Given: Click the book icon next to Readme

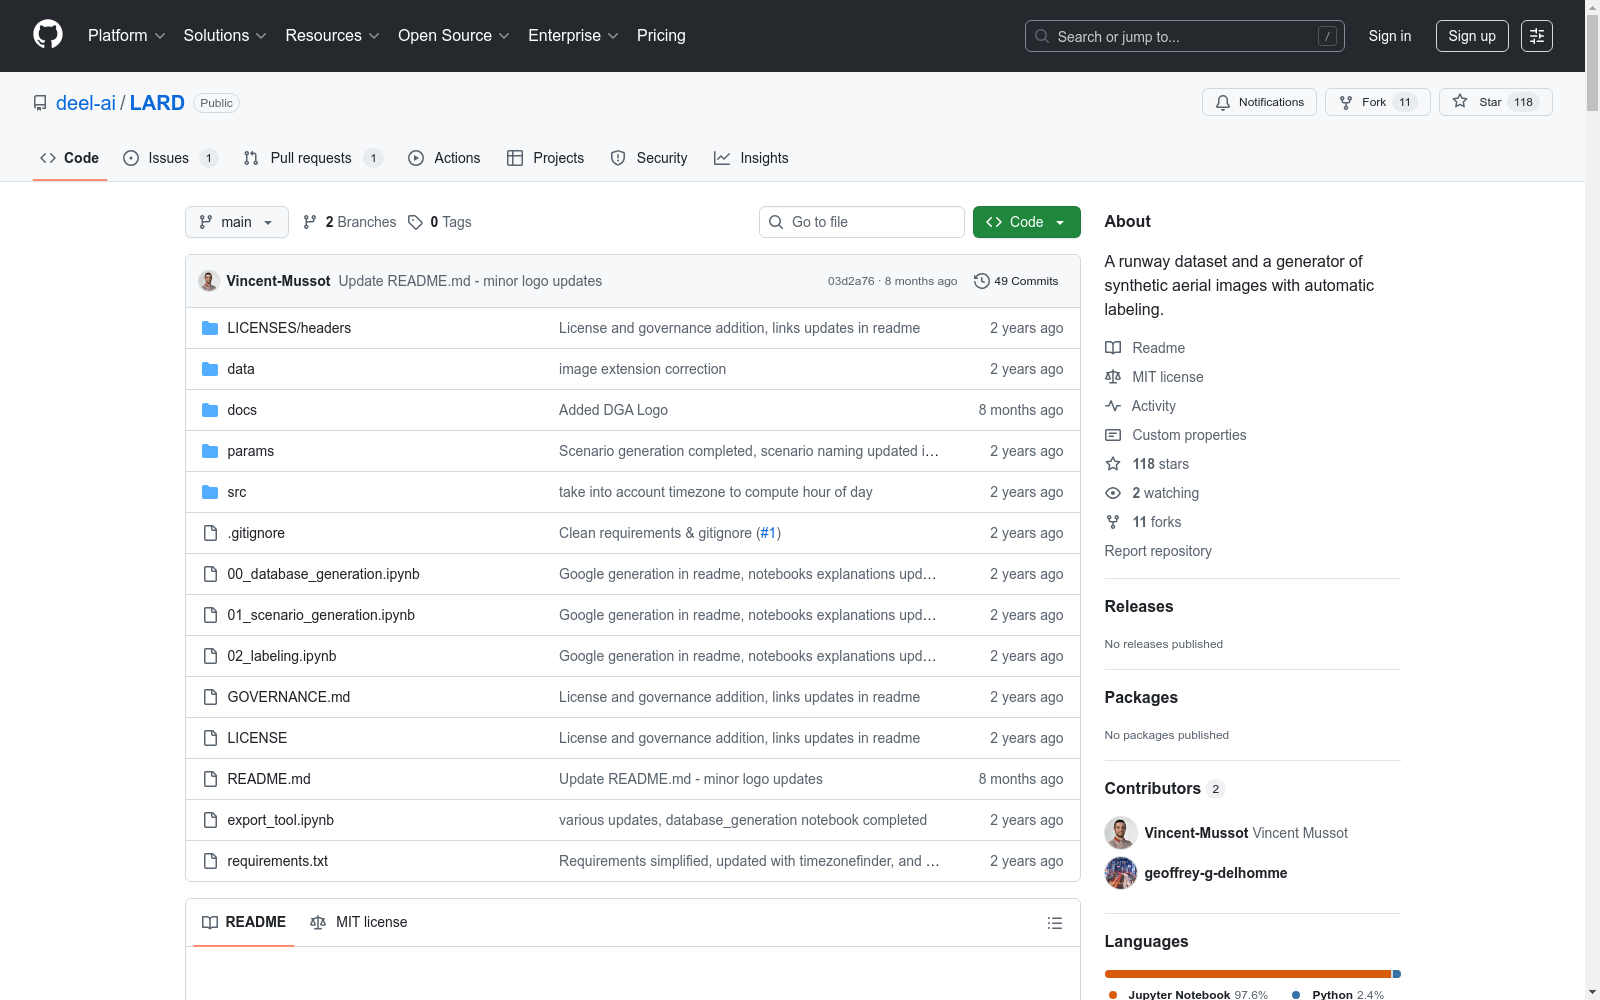Looking at the screenshot, I should 1113,348.
